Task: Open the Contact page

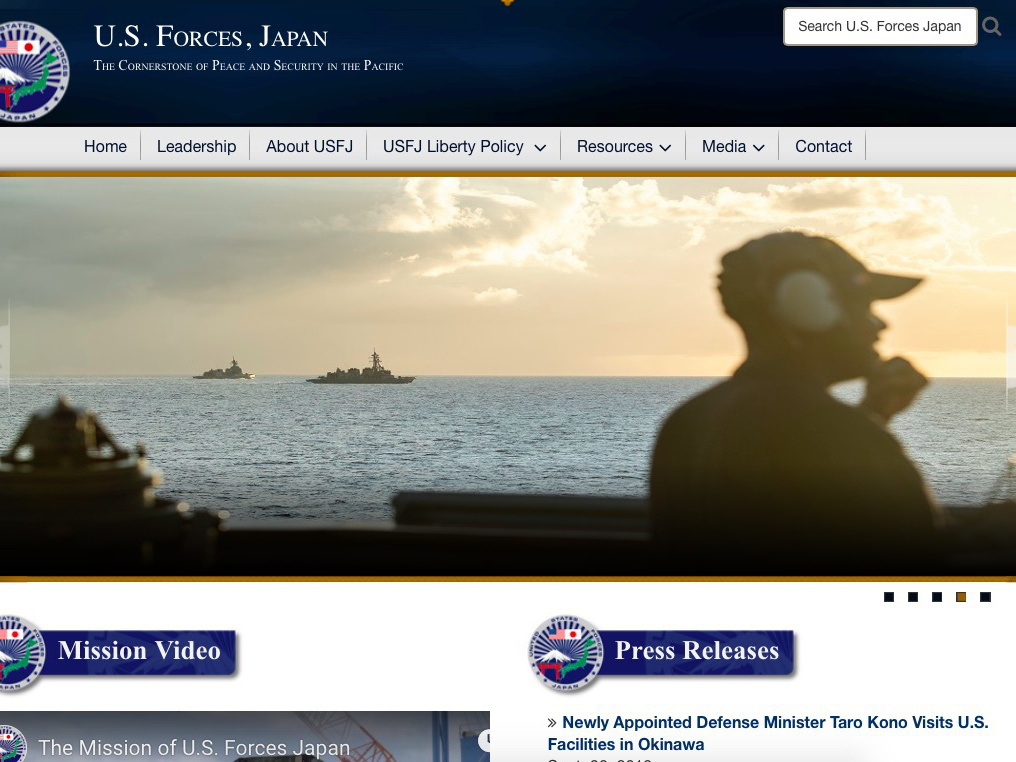Action: [x=824, y=146]
